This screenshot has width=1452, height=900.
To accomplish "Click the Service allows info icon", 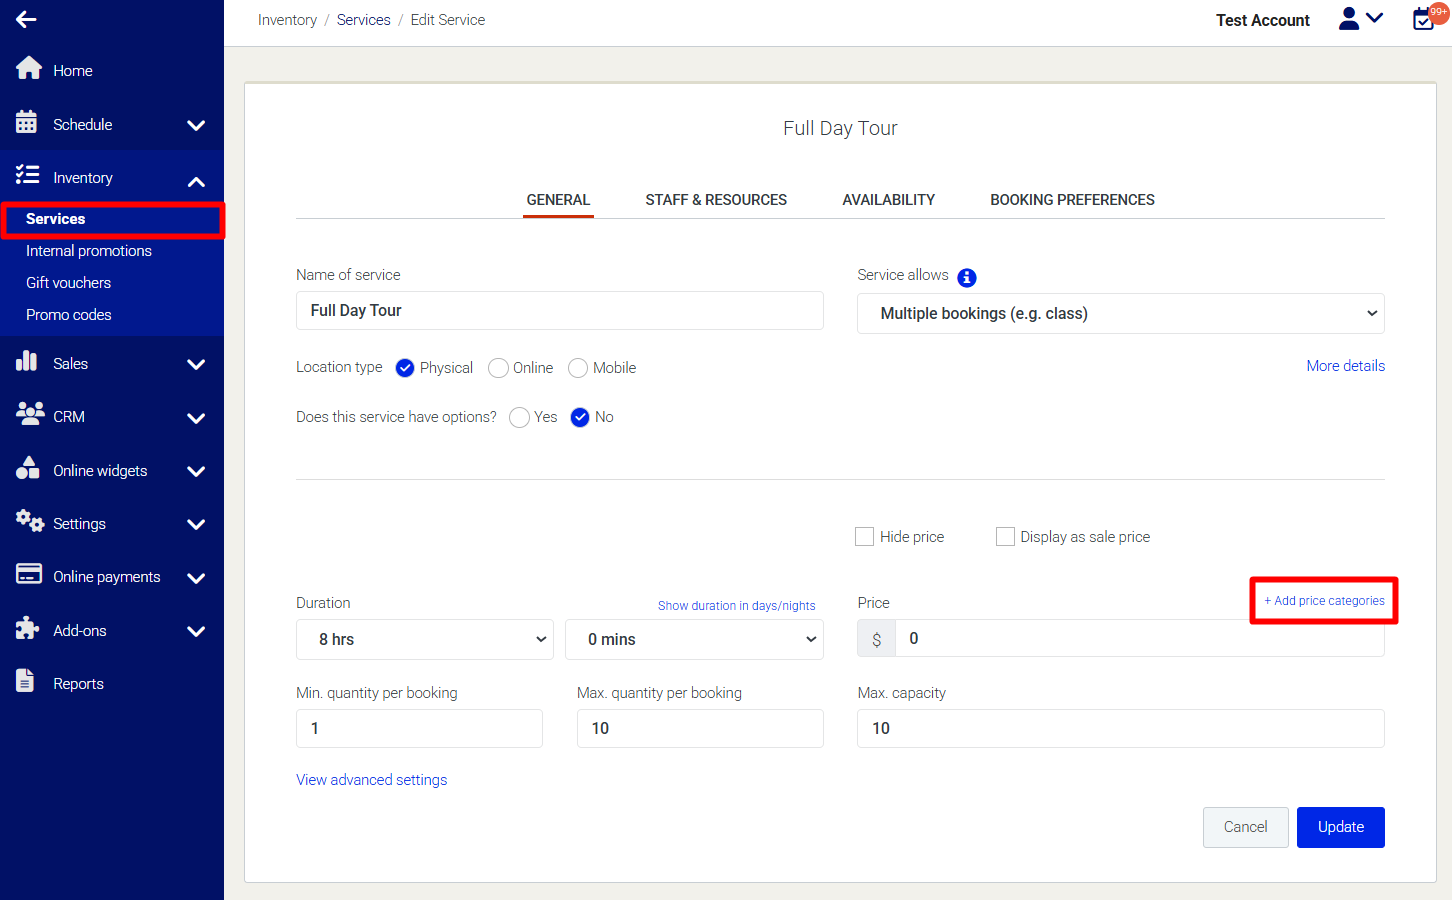I will [x=966, y=277].
